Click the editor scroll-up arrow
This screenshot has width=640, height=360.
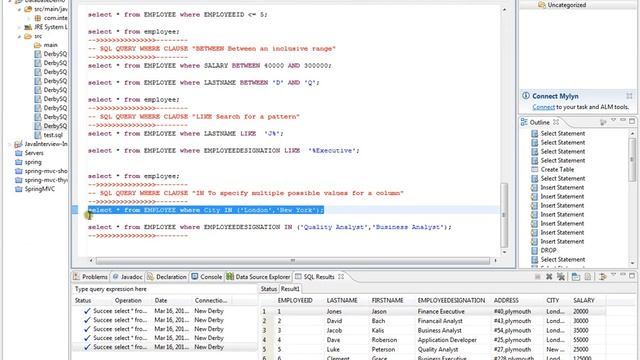pos(504,9)
